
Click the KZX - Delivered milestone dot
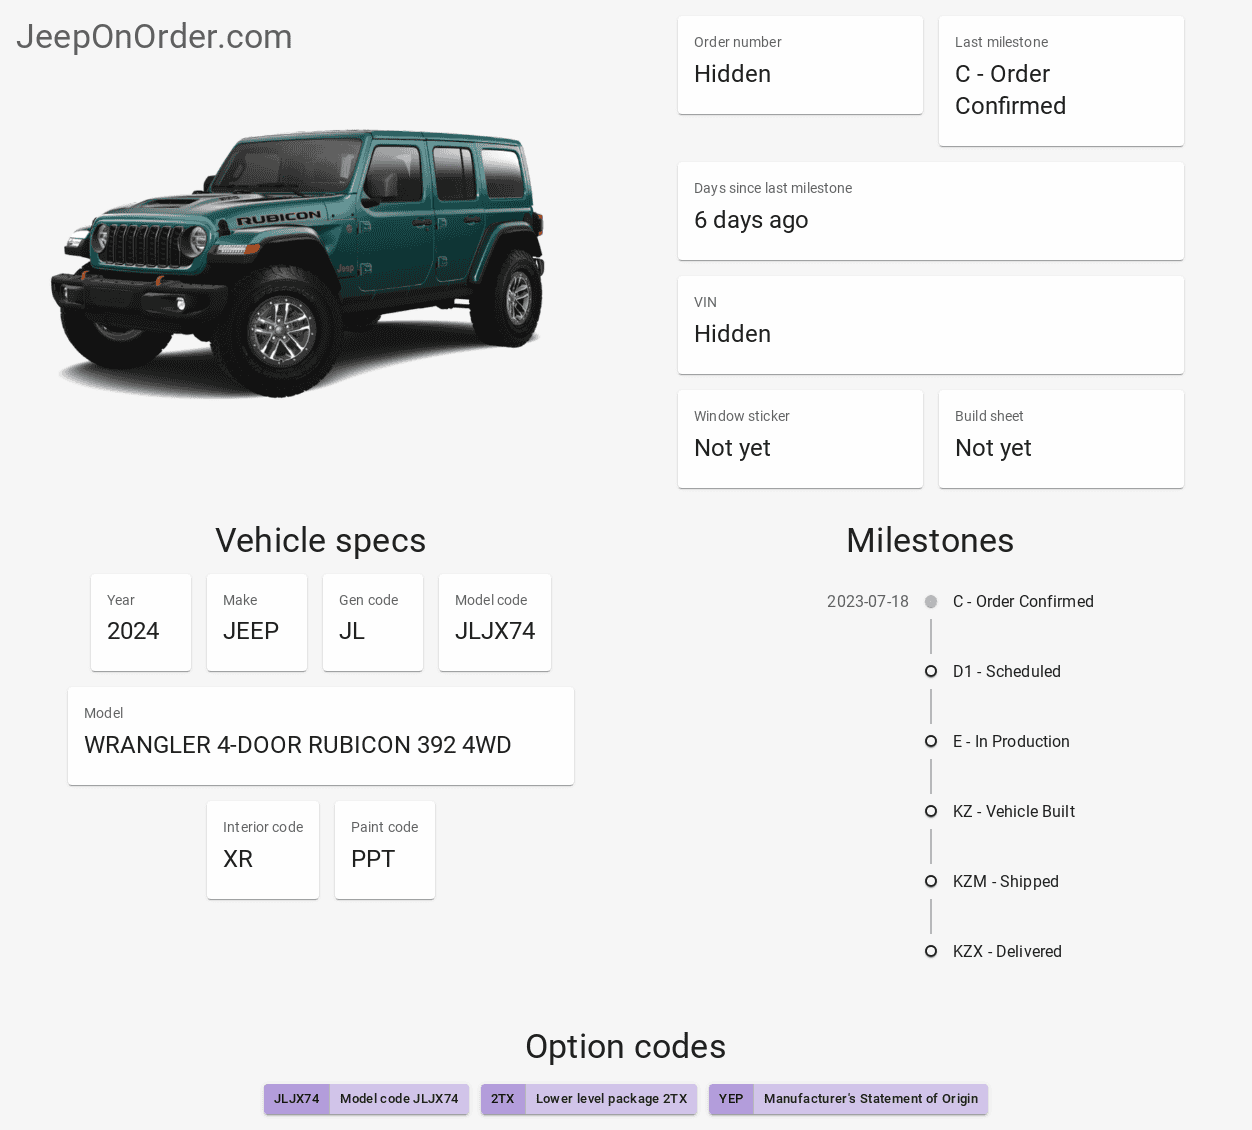coord(931,951)
